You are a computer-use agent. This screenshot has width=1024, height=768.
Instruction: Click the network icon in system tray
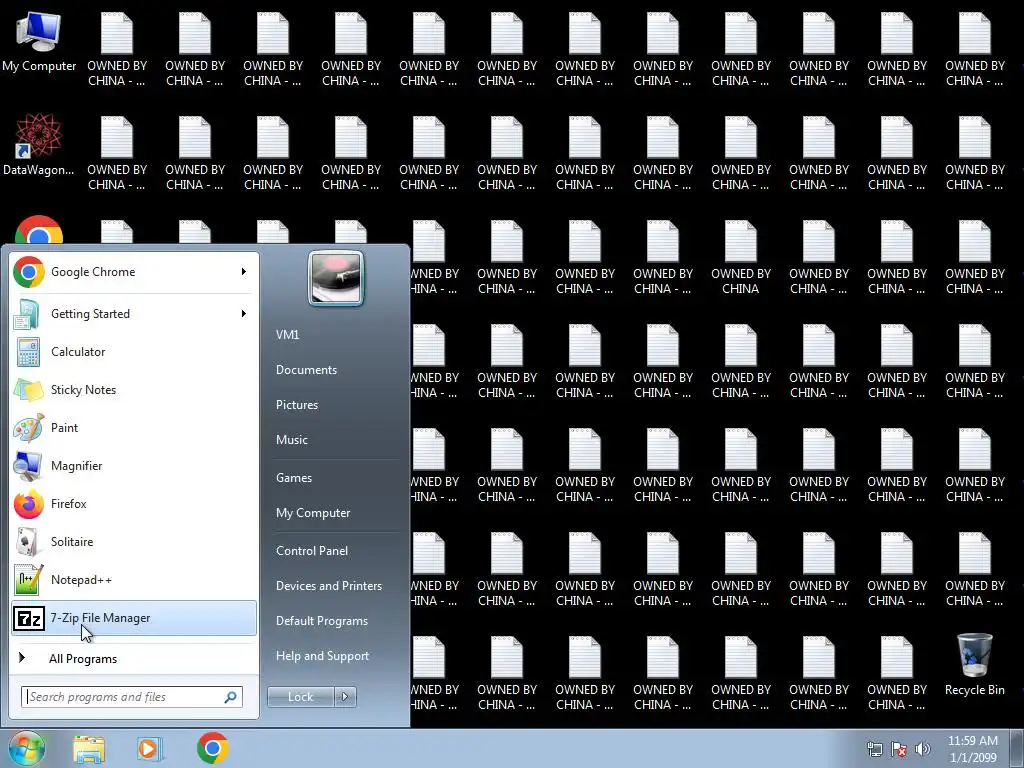tap(874, 750)
